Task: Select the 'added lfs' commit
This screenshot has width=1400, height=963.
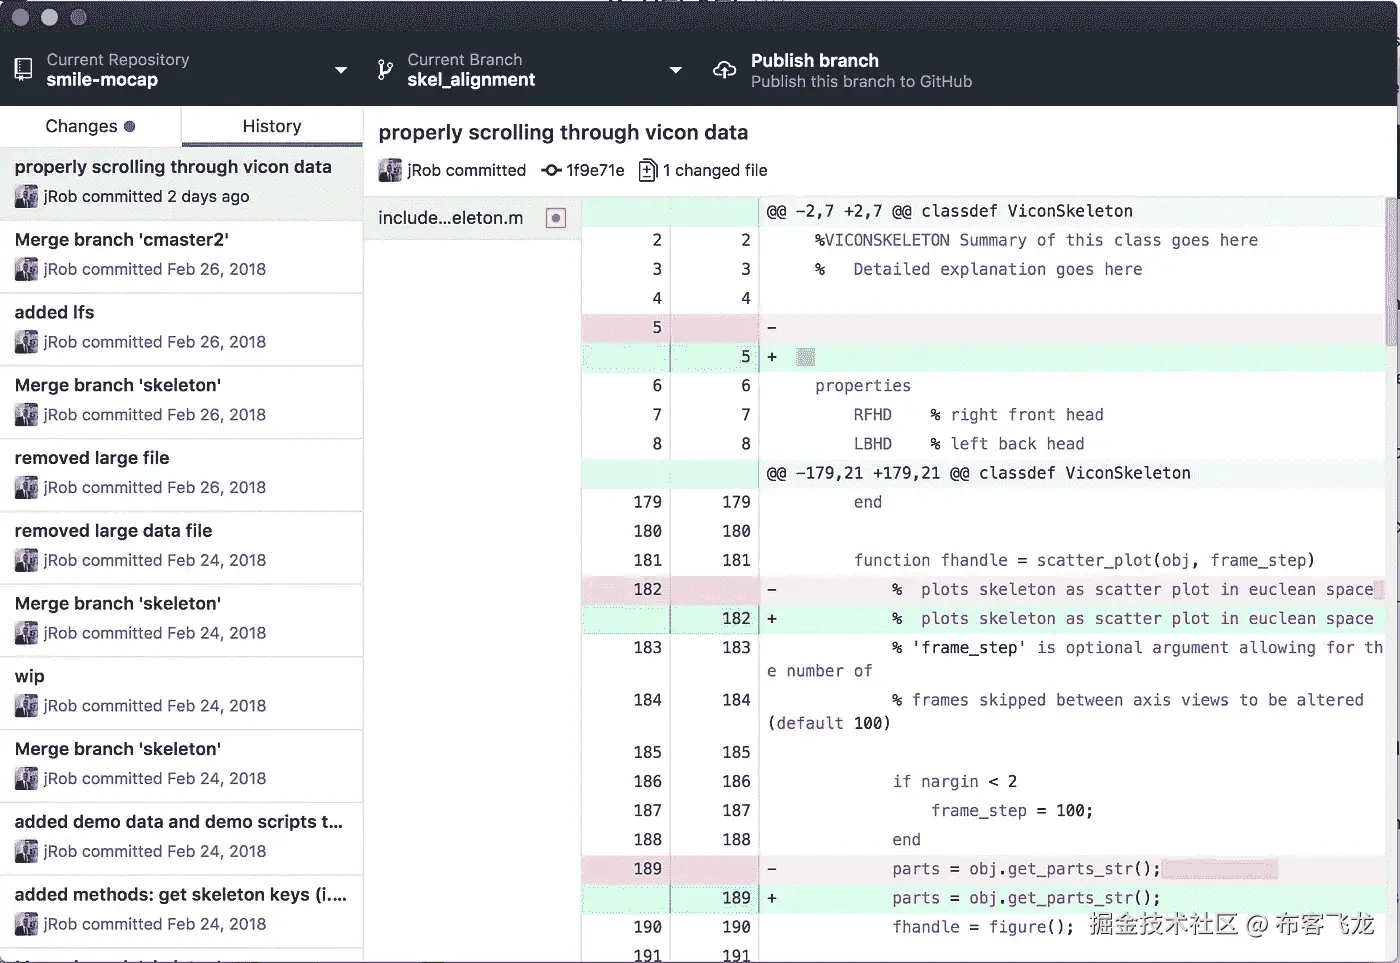Action: point(181,329)
